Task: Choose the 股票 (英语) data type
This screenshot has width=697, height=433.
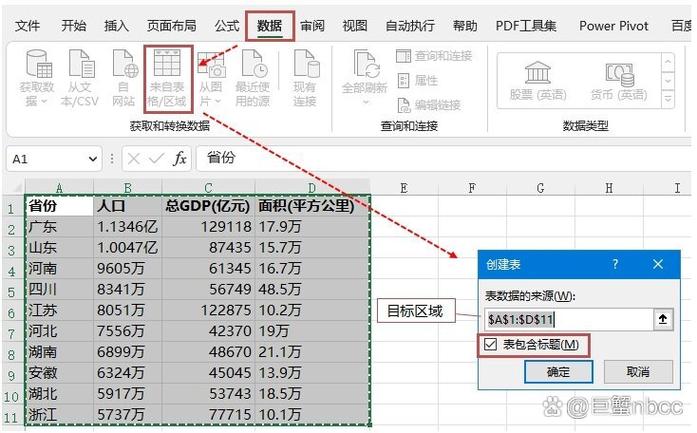Action: (x=538, y=81)
